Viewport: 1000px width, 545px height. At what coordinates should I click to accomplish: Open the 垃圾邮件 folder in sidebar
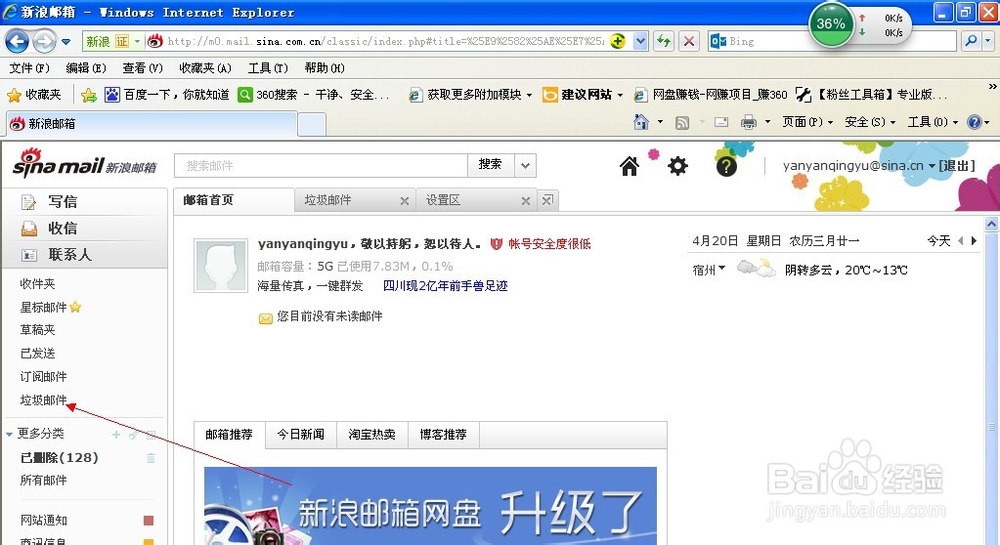coord(43,400)
